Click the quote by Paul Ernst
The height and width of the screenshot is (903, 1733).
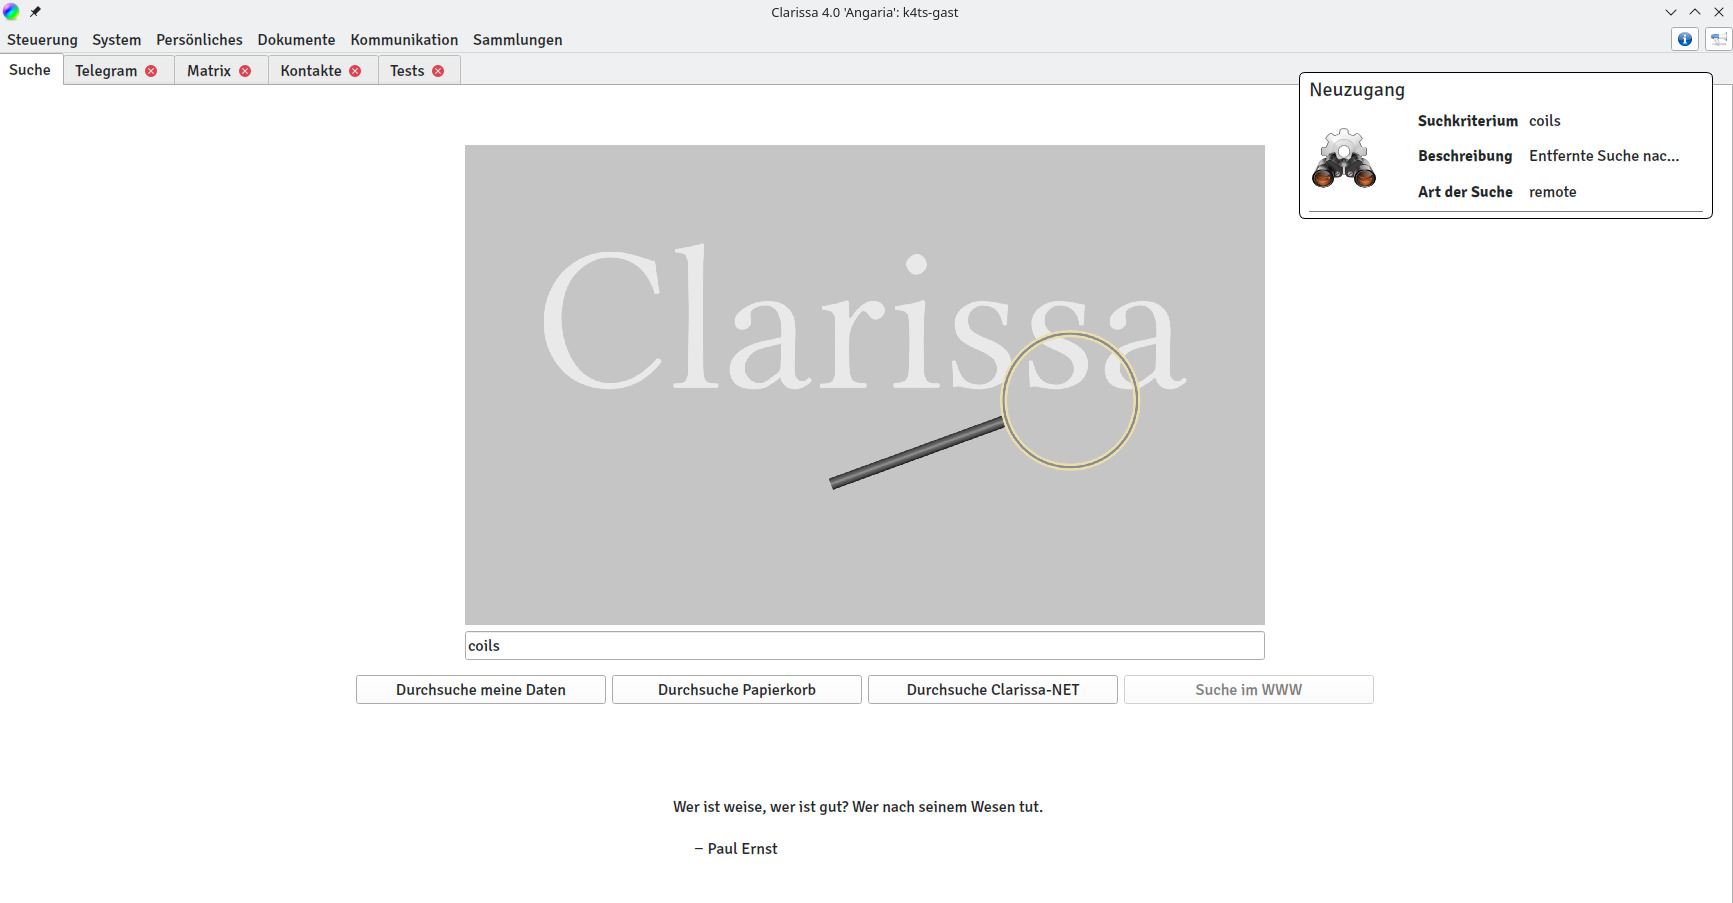(x=858, y=807)
